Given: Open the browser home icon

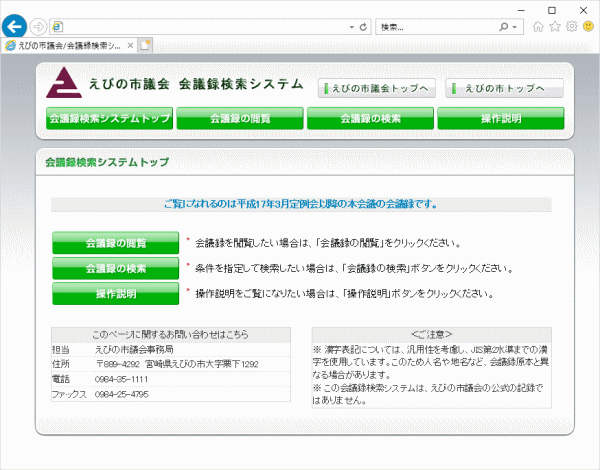Looking at the screenshot, I should pos(538,26).
